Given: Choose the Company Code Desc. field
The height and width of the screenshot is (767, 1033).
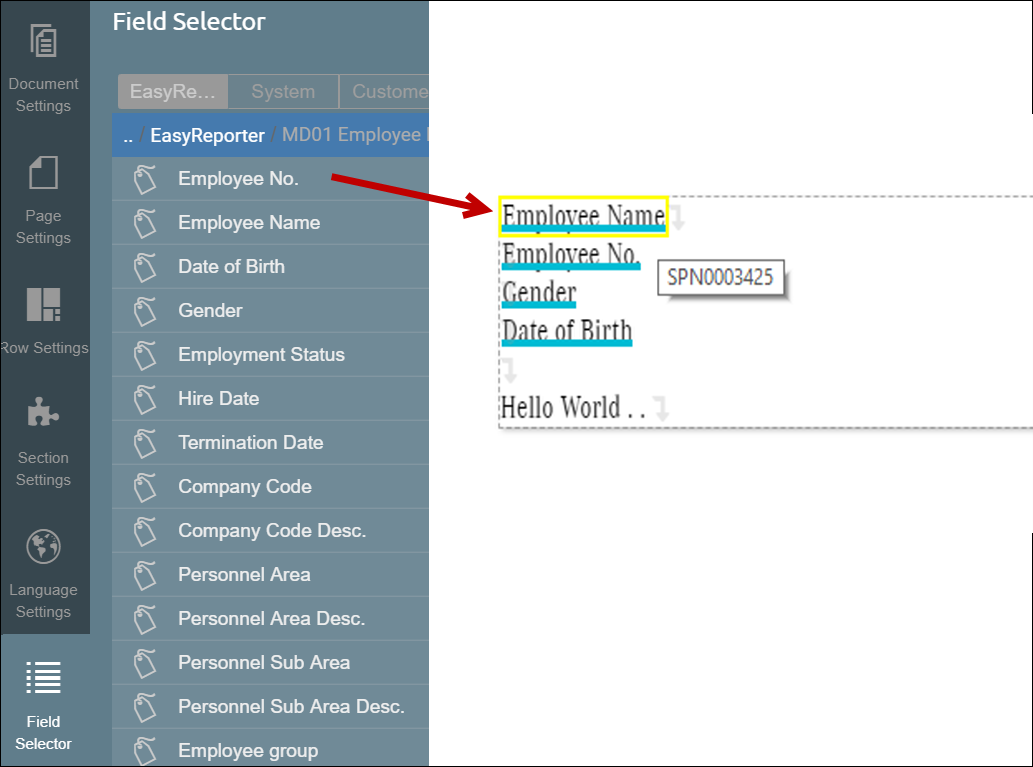Looking at the screenshot, I should (272, 531).
